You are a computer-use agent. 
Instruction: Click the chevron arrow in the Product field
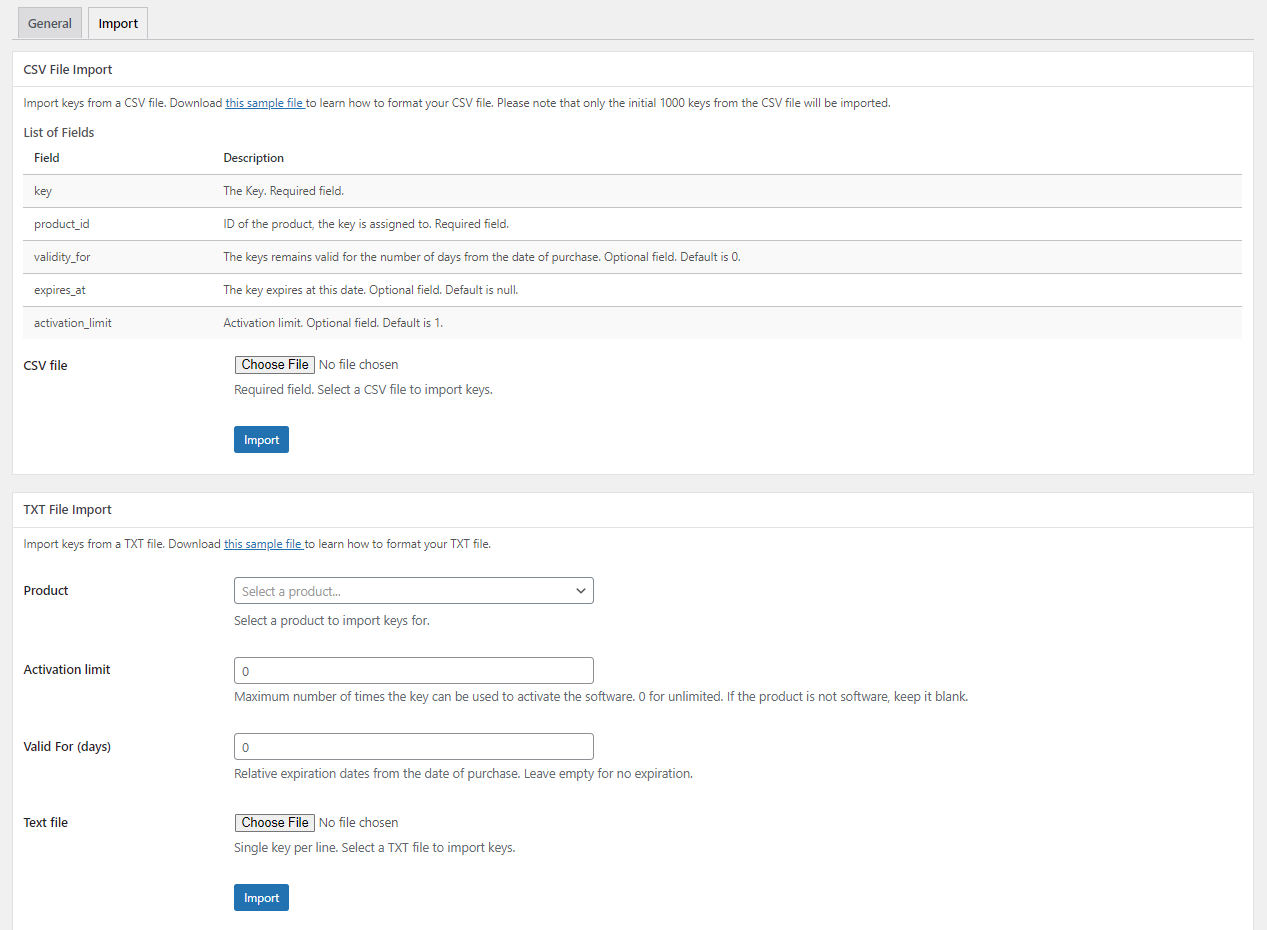(x=580, y=591)
